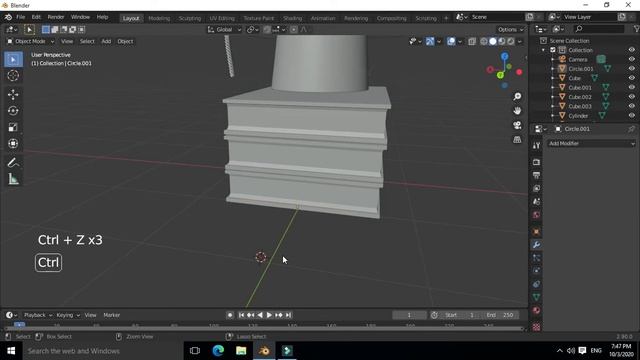Select the Select Box tool
The width and height of the screenshot is (640, 360).
coord(13,60)
